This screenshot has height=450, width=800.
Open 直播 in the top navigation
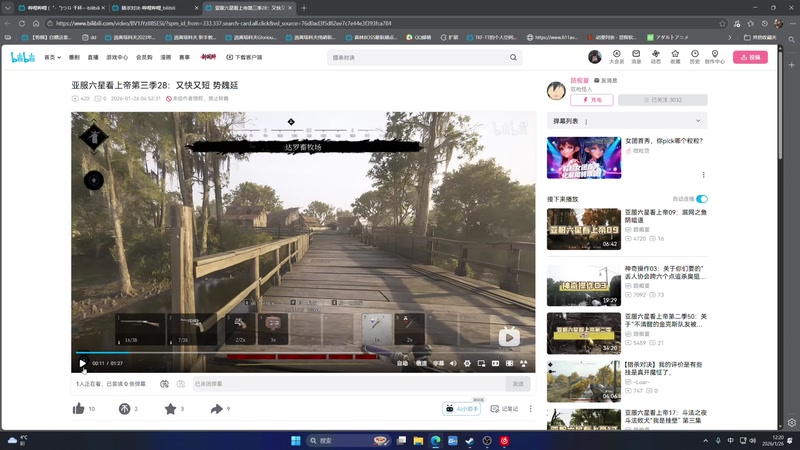tap(93, 58)
